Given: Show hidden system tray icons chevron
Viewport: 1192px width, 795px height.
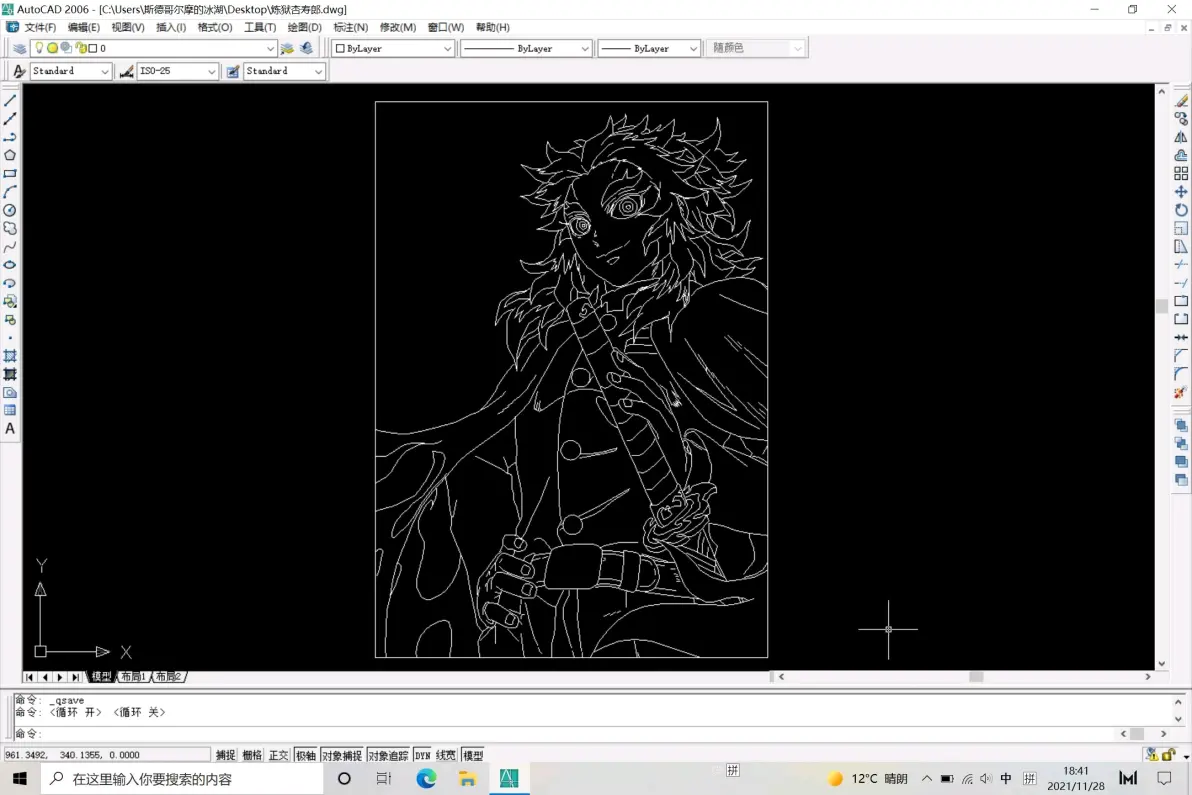Looking at the screenshot, I should 926,778.
